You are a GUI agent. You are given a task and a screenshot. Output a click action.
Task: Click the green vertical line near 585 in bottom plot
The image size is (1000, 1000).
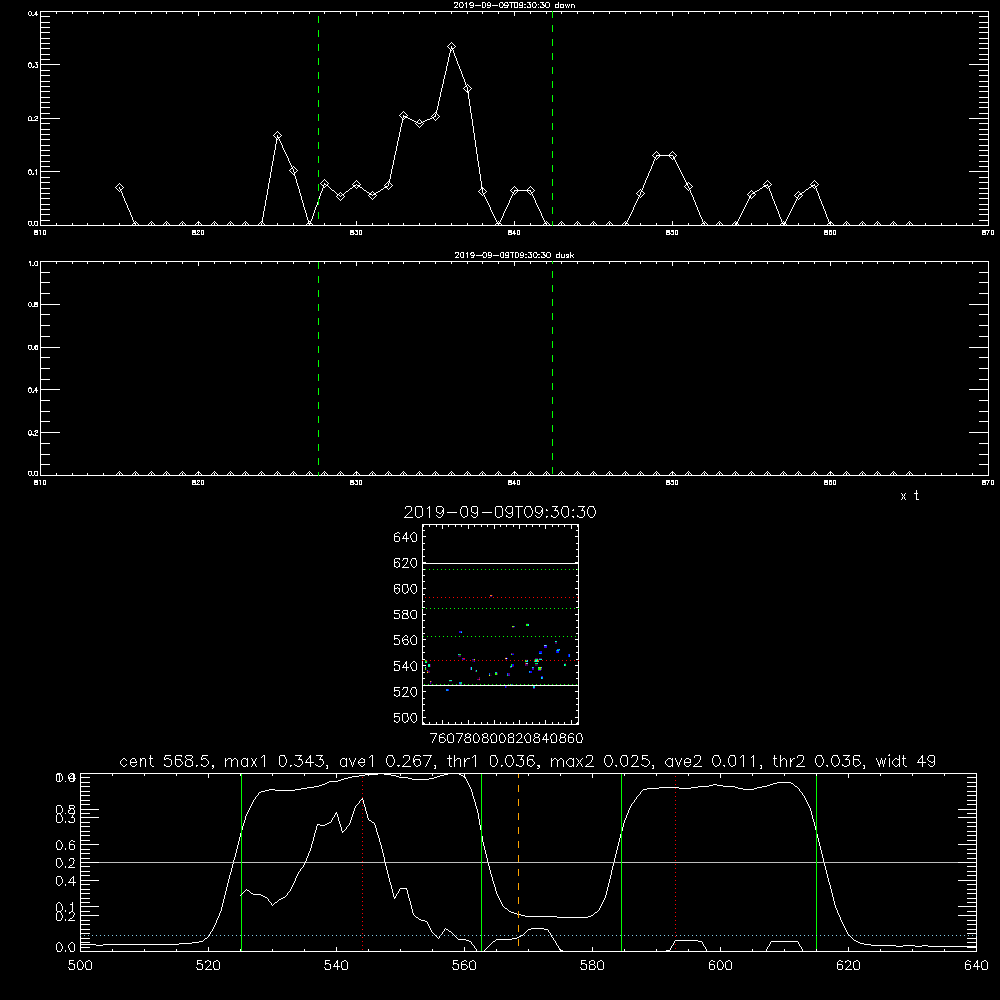click(x=621, y=862)
